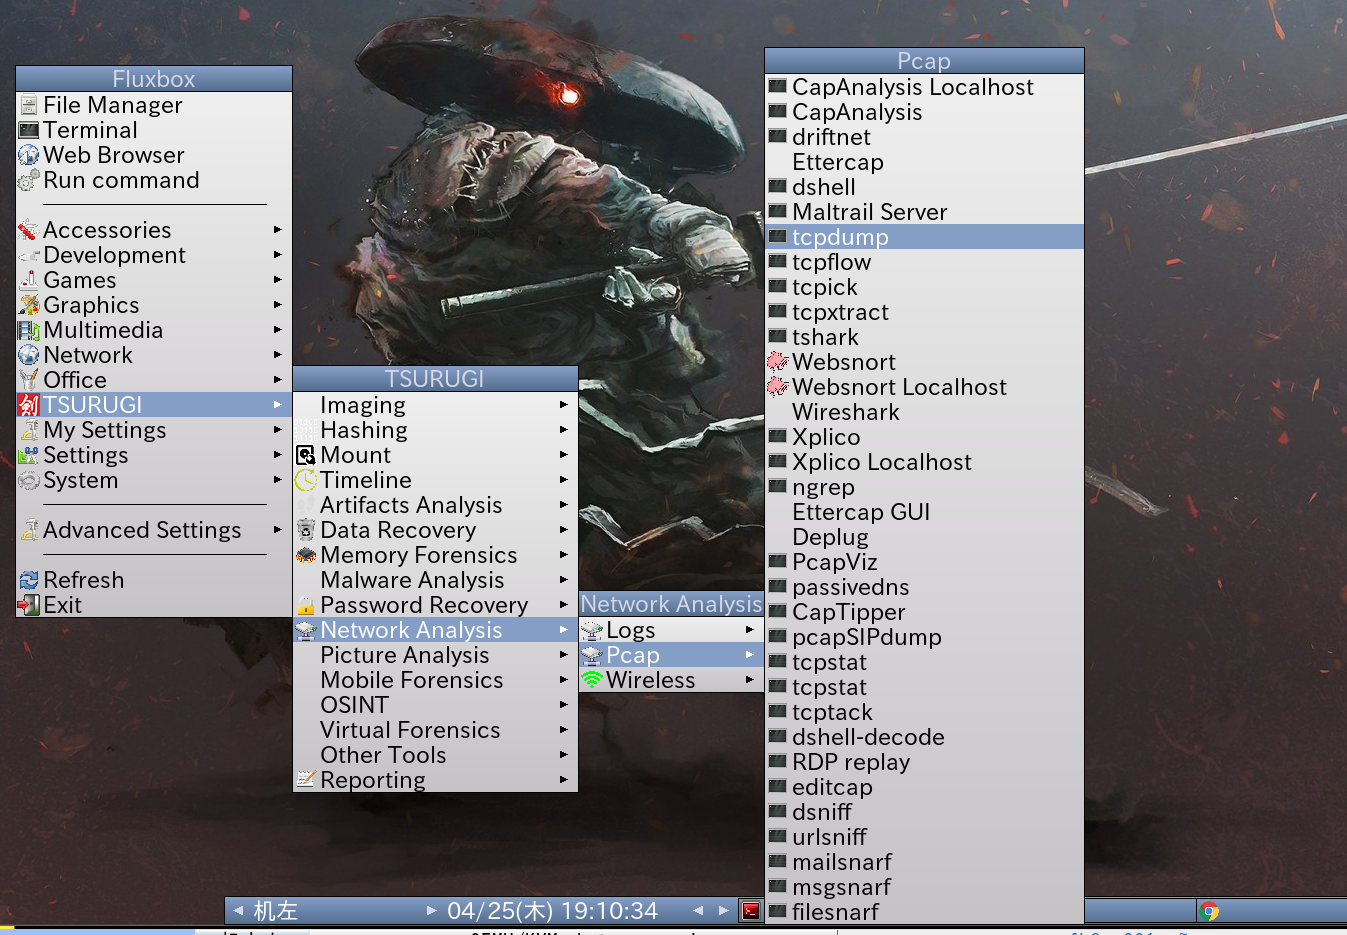This screenshot has height=935, width=1347.
Task: Click the Password Recovery padlock icon
Action: coord(306,605)
